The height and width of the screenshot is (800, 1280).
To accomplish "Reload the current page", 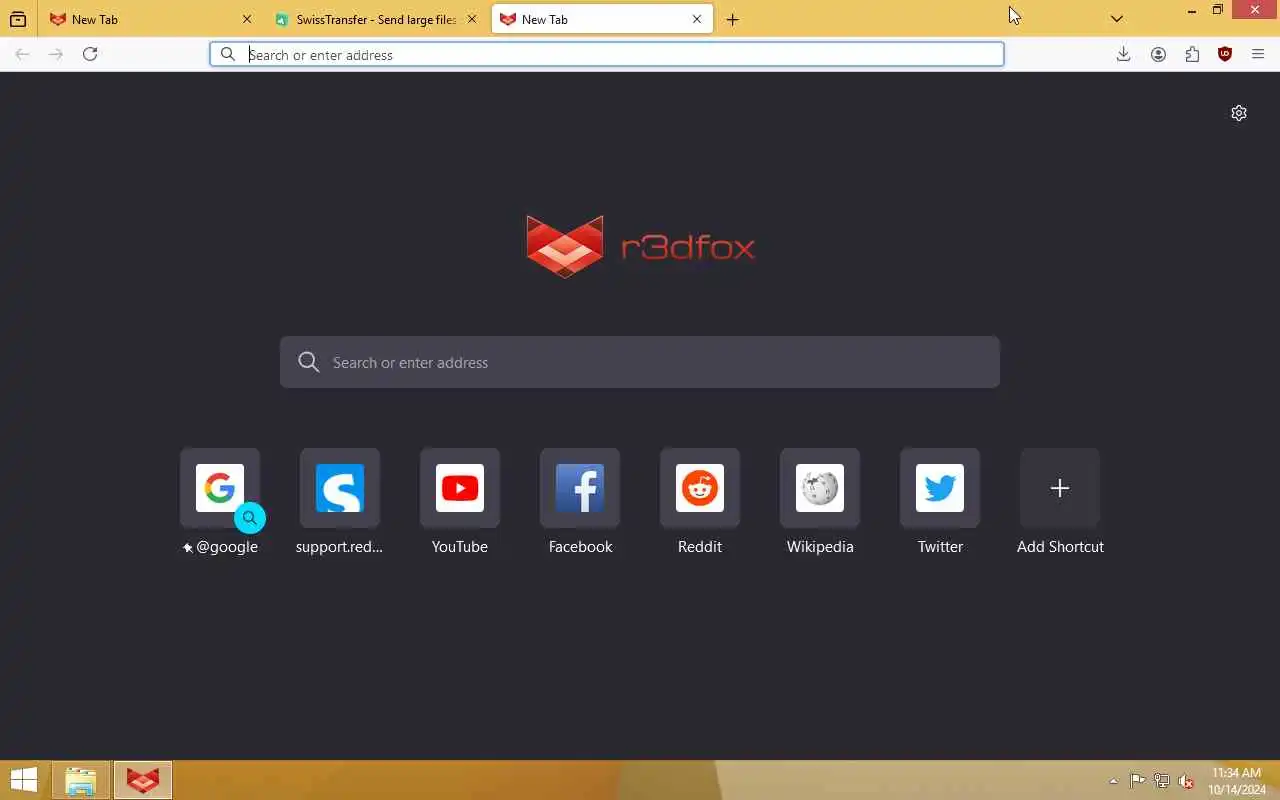I will pos(90,54).
